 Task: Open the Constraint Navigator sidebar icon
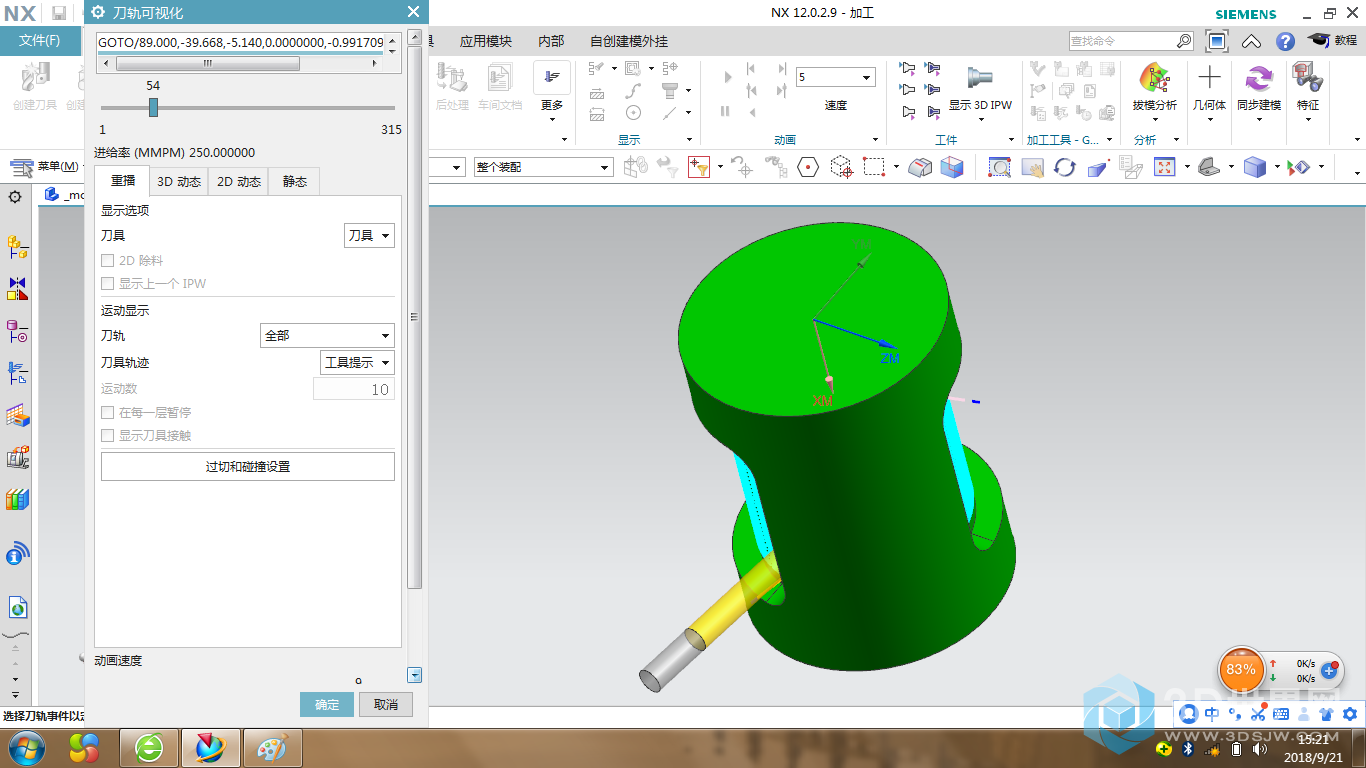pos(17,289)
